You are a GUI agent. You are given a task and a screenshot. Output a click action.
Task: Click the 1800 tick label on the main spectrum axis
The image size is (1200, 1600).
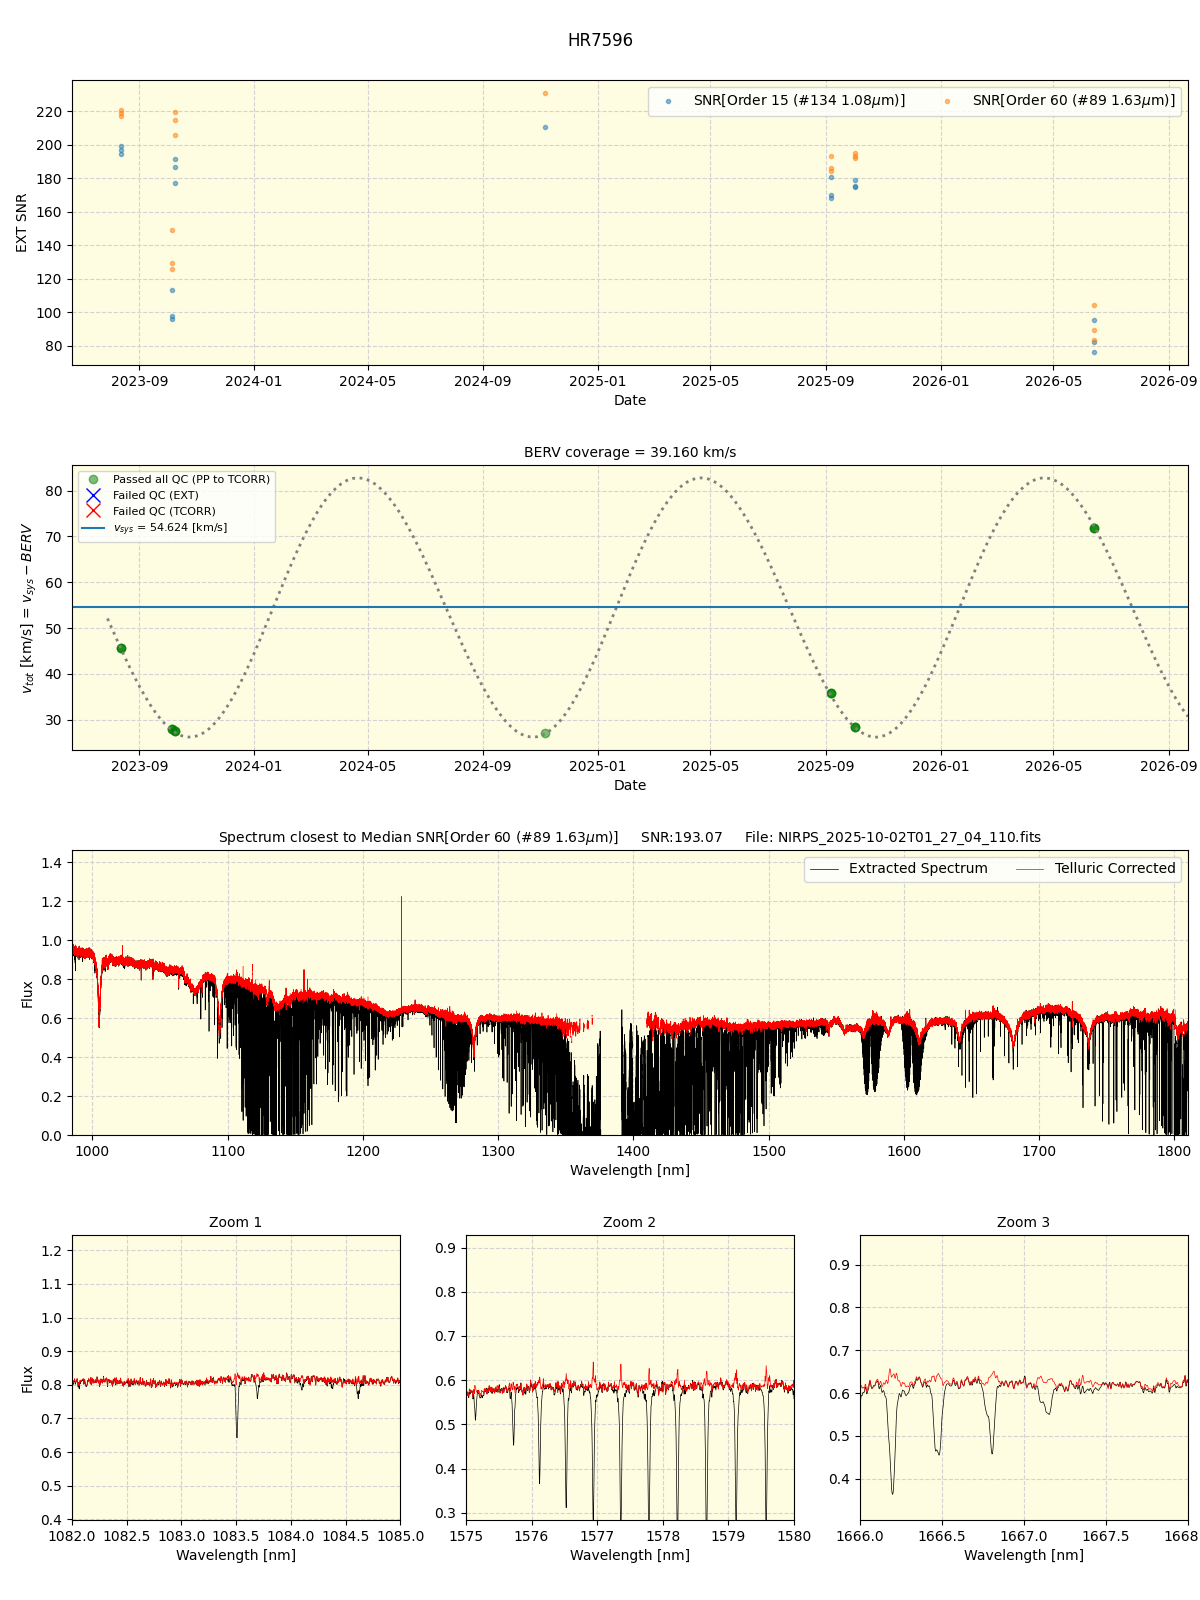click(1174, 1150)
